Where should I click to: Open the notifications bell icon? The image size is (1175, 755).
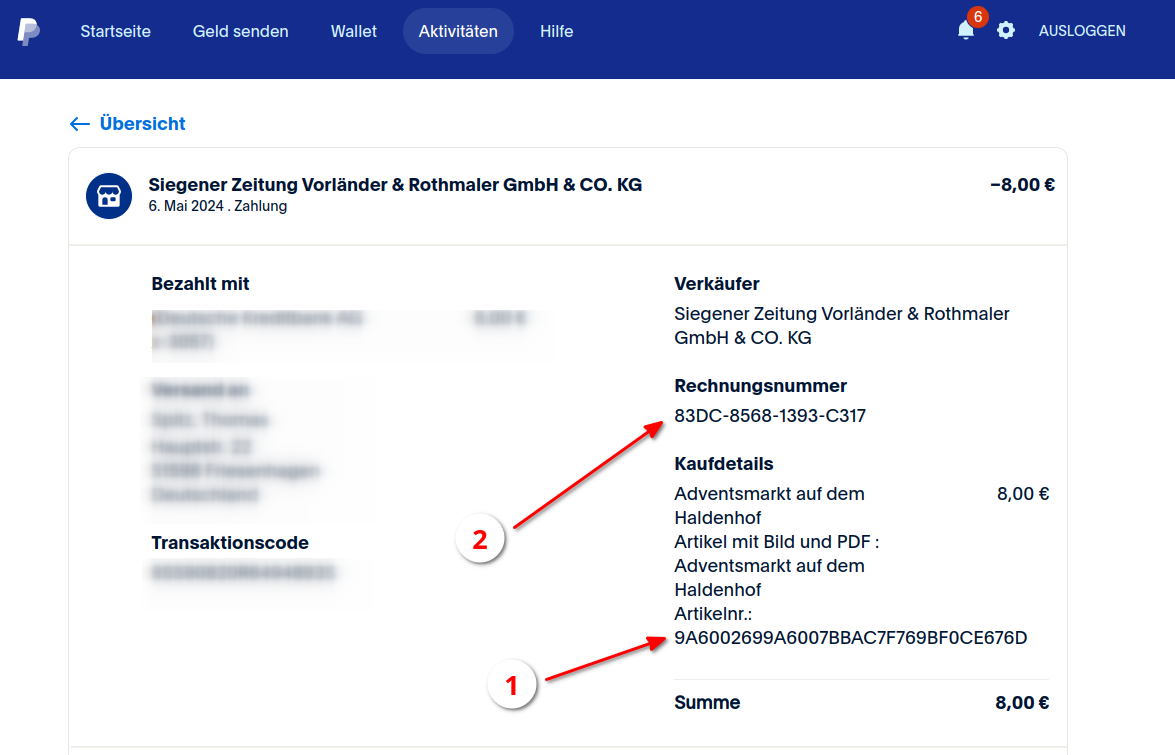tap(966, 31)
